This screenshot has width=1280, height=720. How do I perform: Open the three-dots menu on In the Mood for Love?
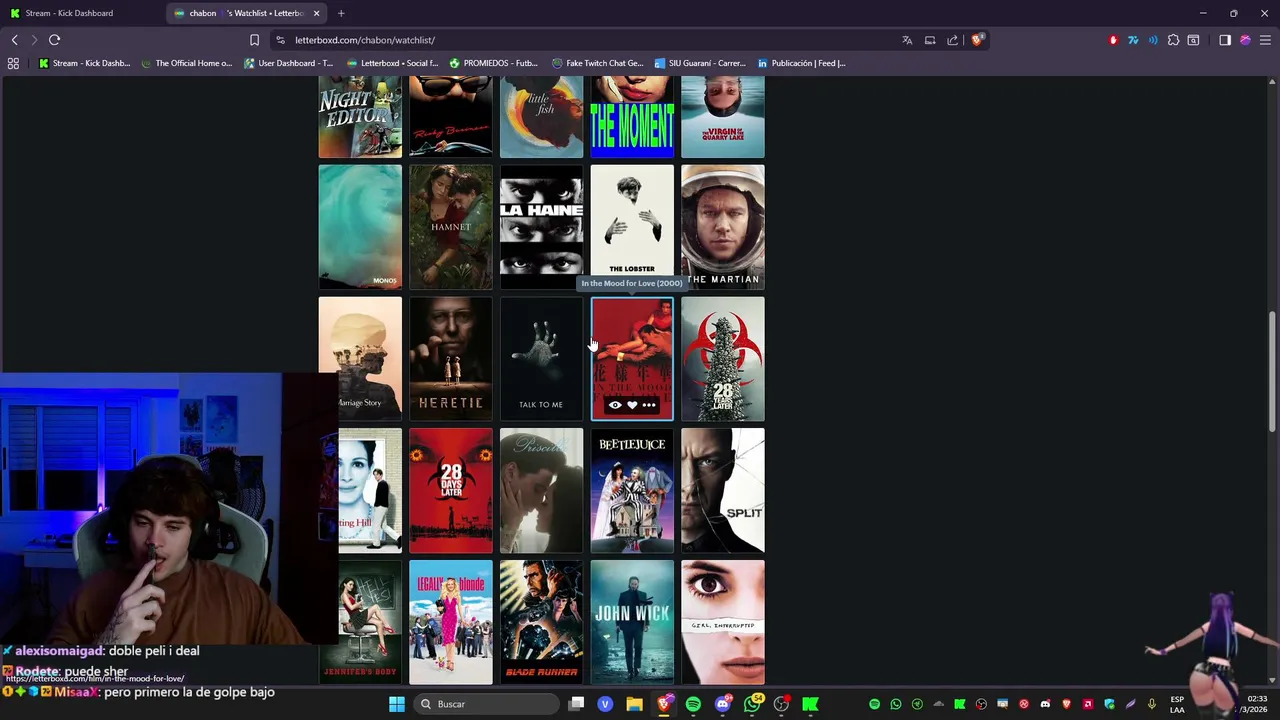tap(649, 405)
